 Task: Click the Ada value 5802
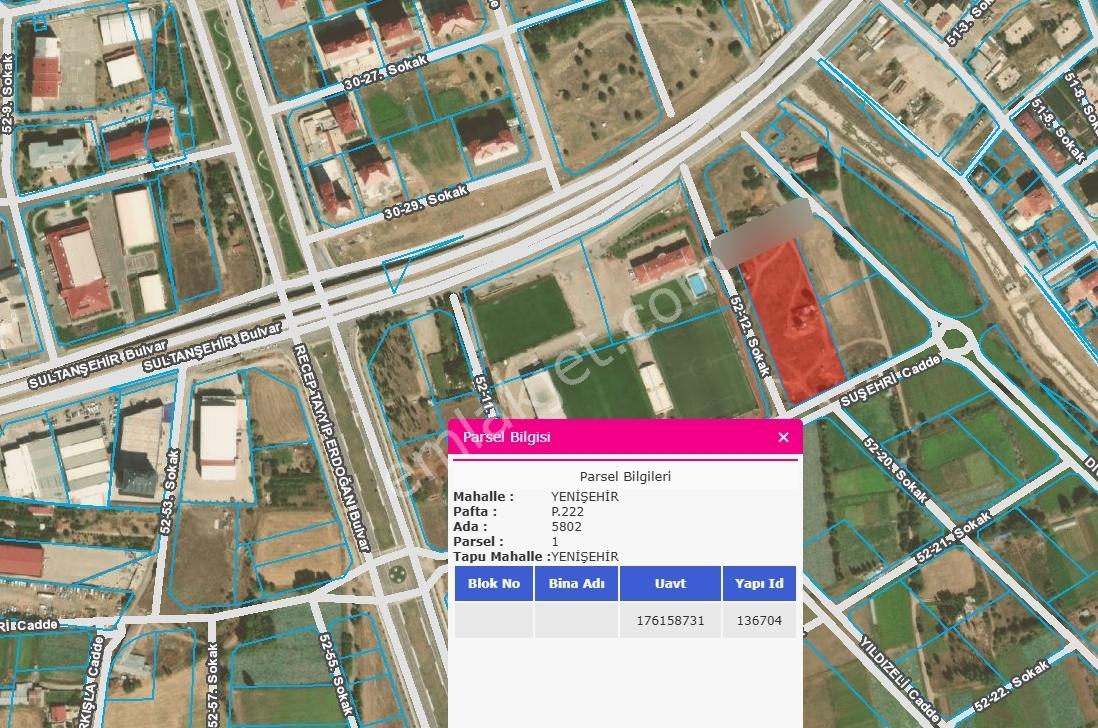point(567,526)
